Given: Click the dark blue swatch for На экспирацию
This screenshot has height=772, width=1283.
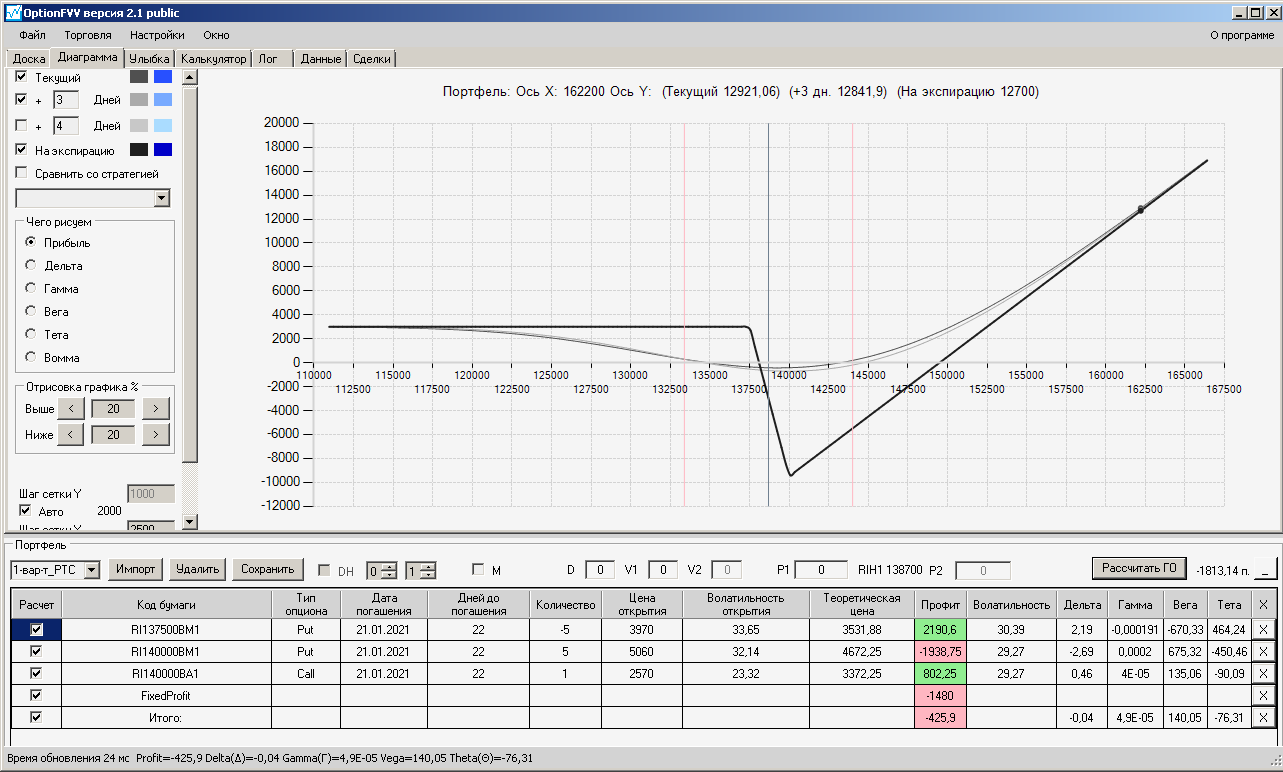Looking at the screenshot, I should (163, 150).
